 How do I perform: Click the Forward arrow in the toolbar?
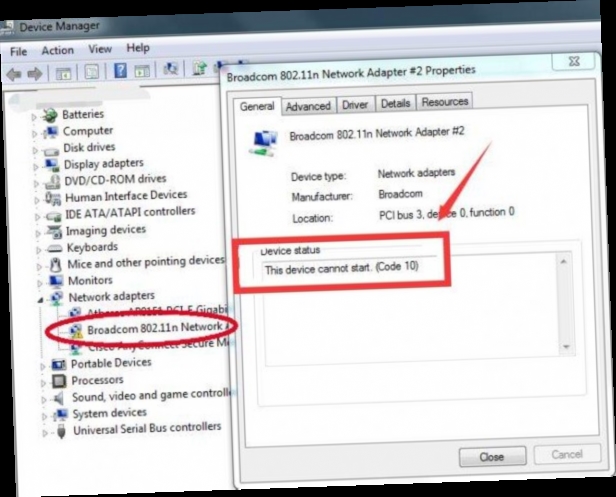coord(35,74)
